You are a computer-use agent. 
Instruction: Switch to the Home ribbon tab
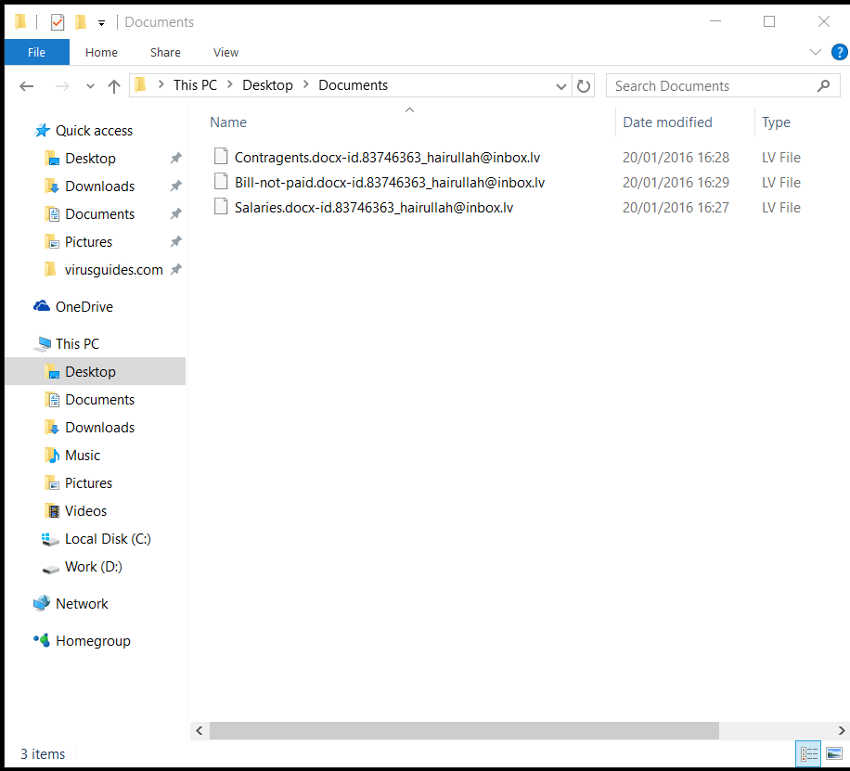101,52
